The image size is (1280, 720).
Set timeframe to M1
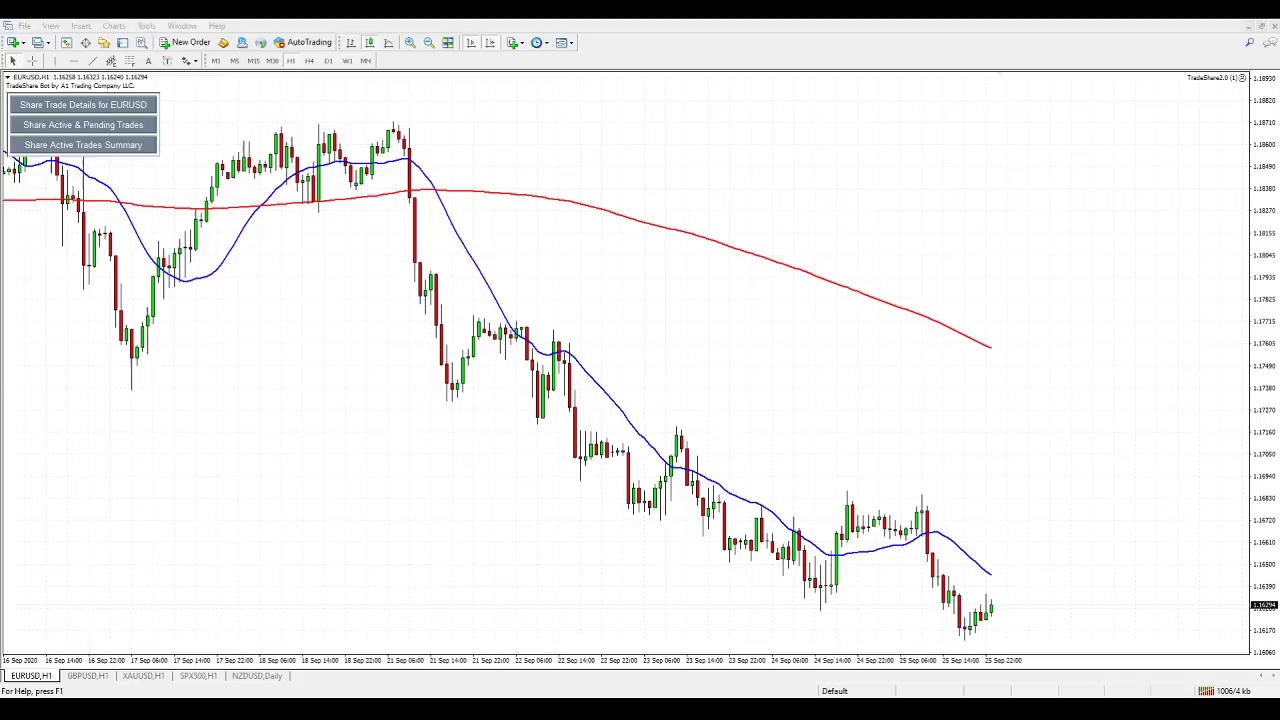(215, 61)
